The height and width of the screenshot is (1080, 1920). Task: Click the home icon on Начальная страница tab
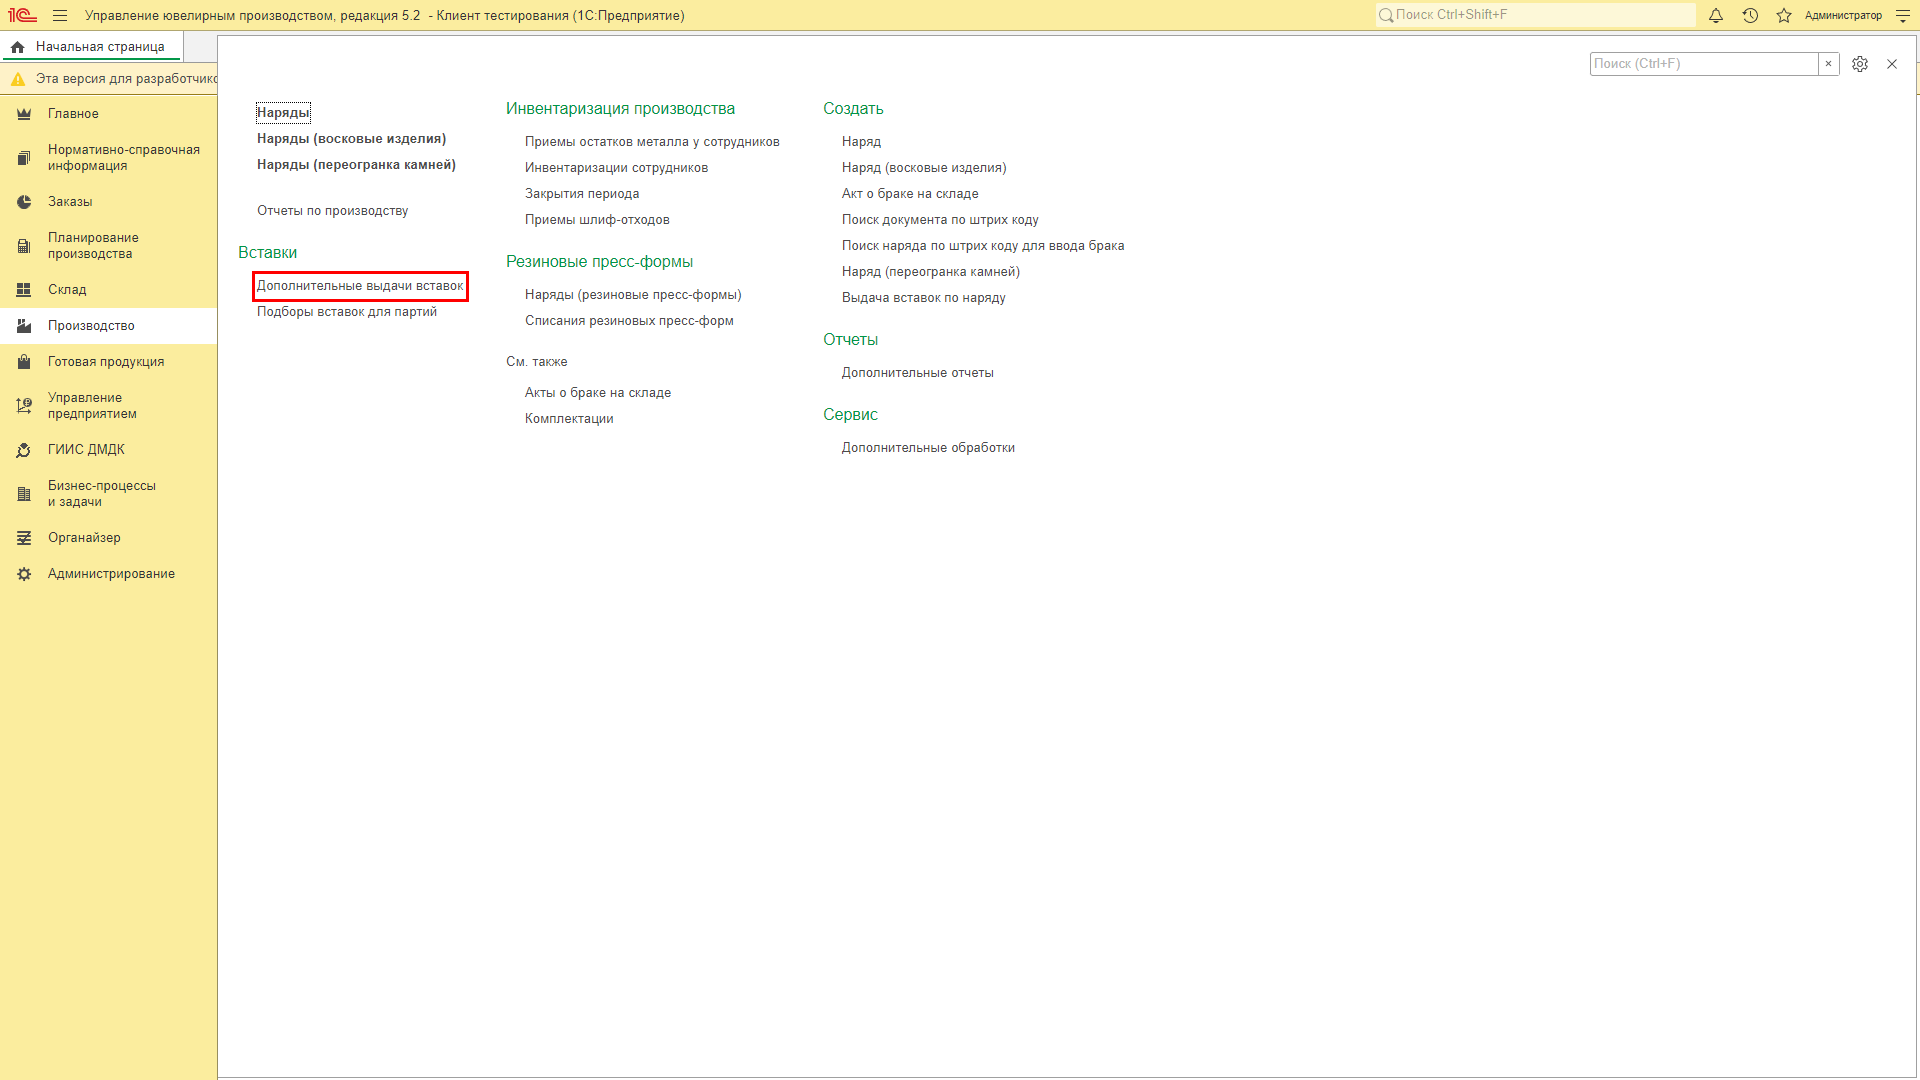(18, 47)
